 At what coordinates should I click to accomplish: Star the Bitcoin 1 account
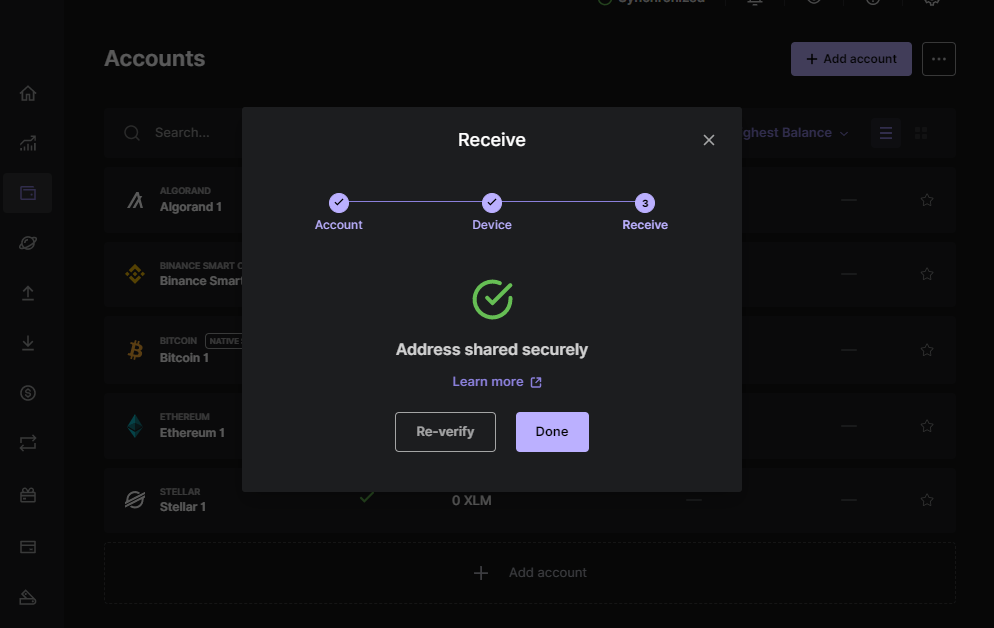coord(927,350)
